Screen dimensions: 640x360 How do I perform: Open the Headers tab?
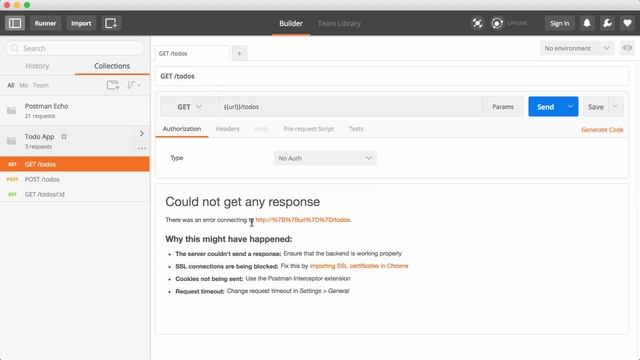click(x=227, y=129)
